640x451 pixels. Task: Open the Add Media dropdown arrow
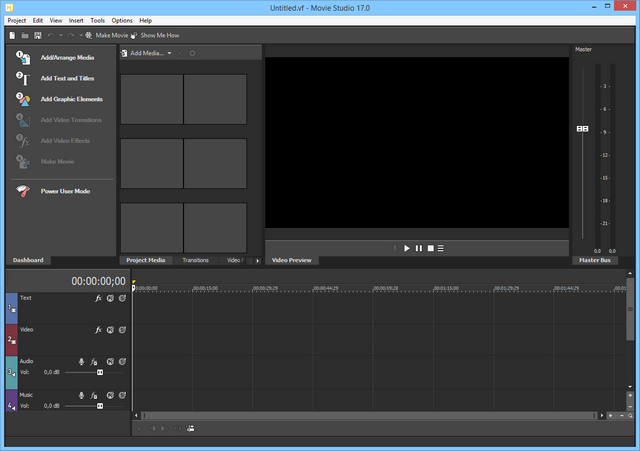(170, 53)
